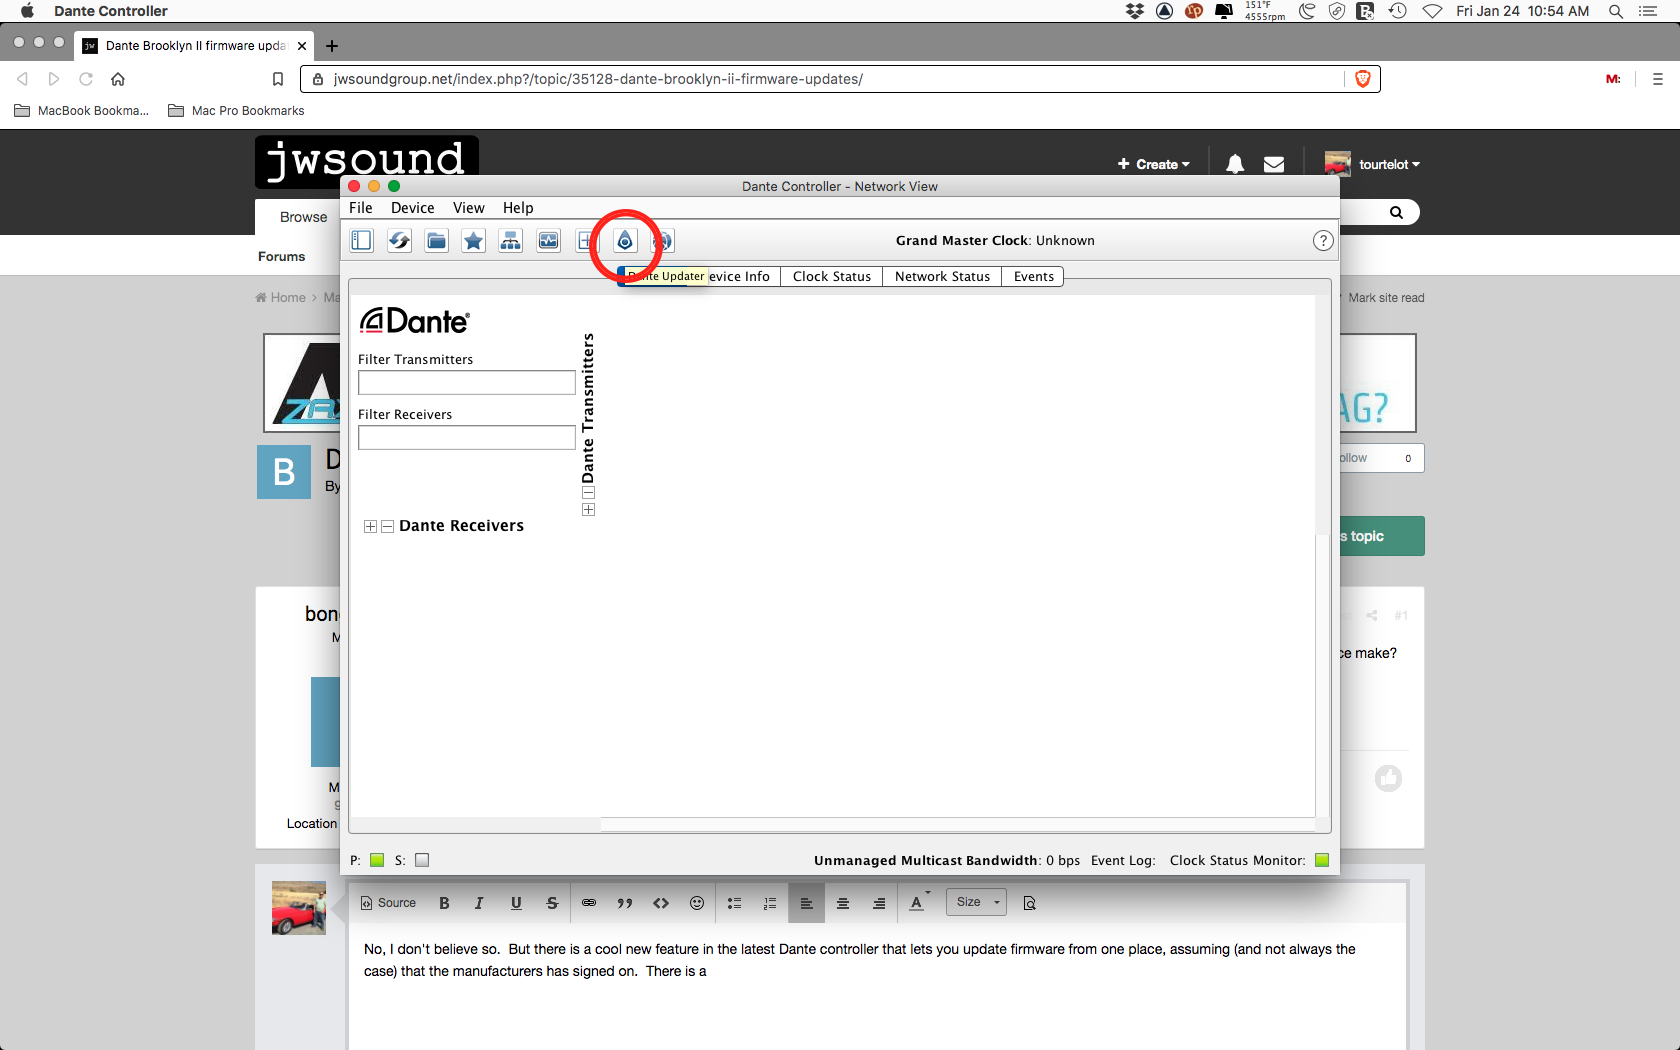The width and height of the screenshot is (1680, 1050).
Task: Click the star preset icon in Dante toolbar
Action: click(x=474, y=240)
